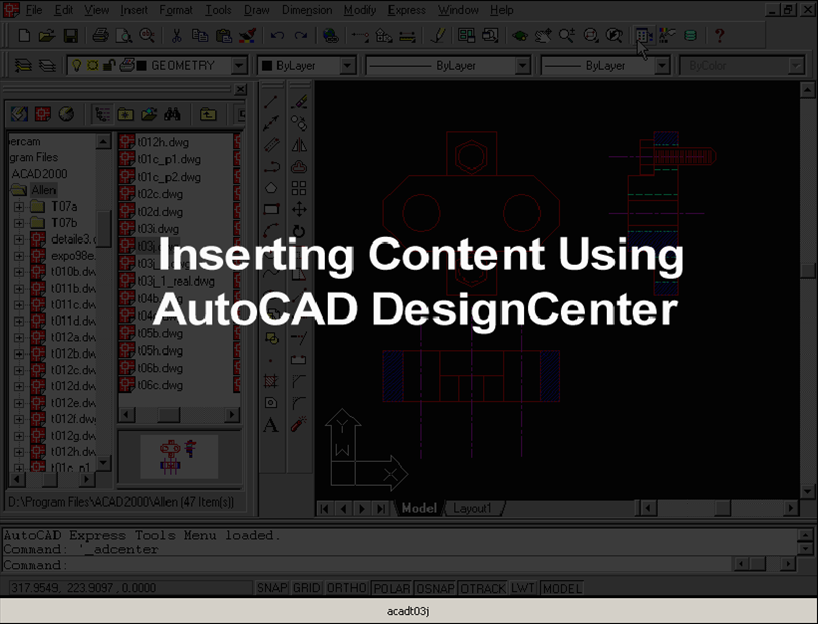
Task: Select the Rectangle draw tool
Action: 271,209
